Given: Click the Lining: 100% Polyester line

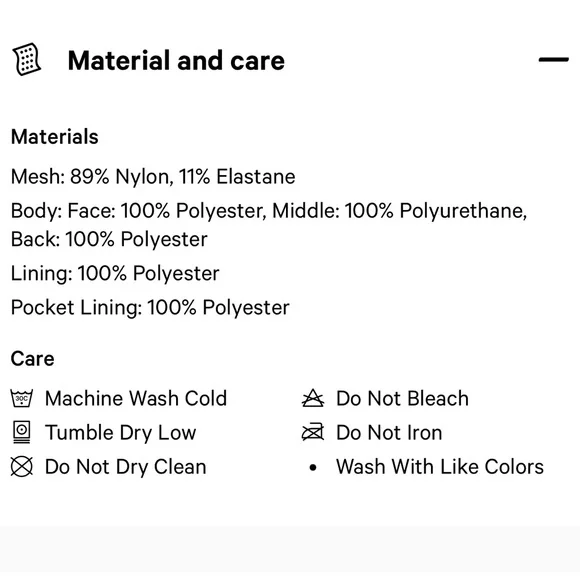Looking at the screenshot, I should tap(115, 274).
